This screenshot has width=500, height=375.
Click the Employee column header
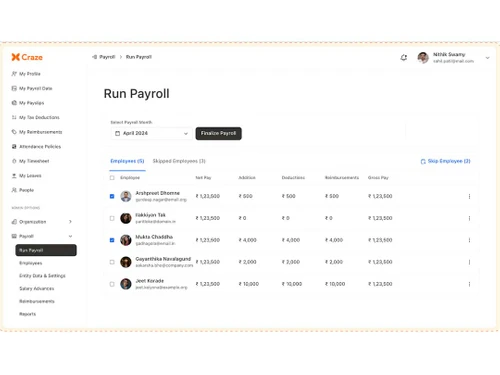(x=130, y=178)
